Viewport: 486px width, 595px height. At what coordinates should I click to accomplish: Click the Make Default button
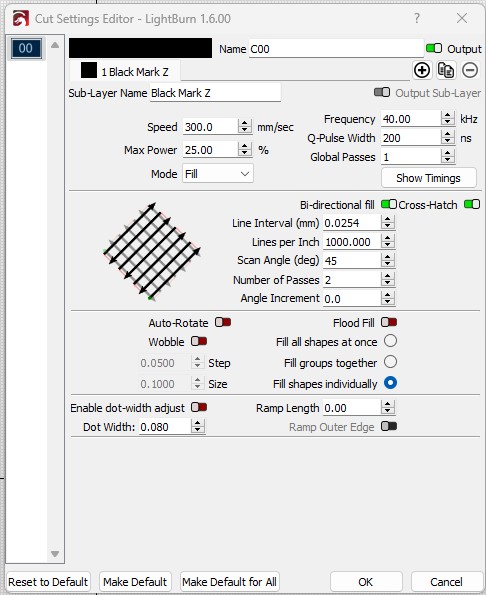(x=135, y=582)
